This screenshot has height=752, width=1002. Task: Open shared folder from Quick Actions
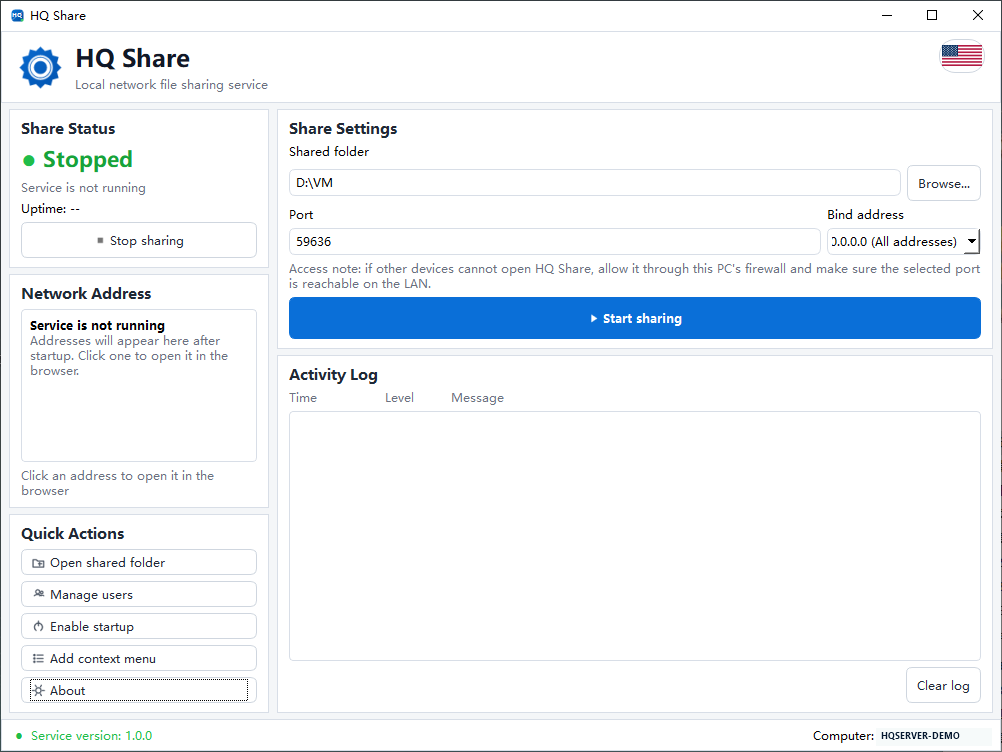pos(139,562)
